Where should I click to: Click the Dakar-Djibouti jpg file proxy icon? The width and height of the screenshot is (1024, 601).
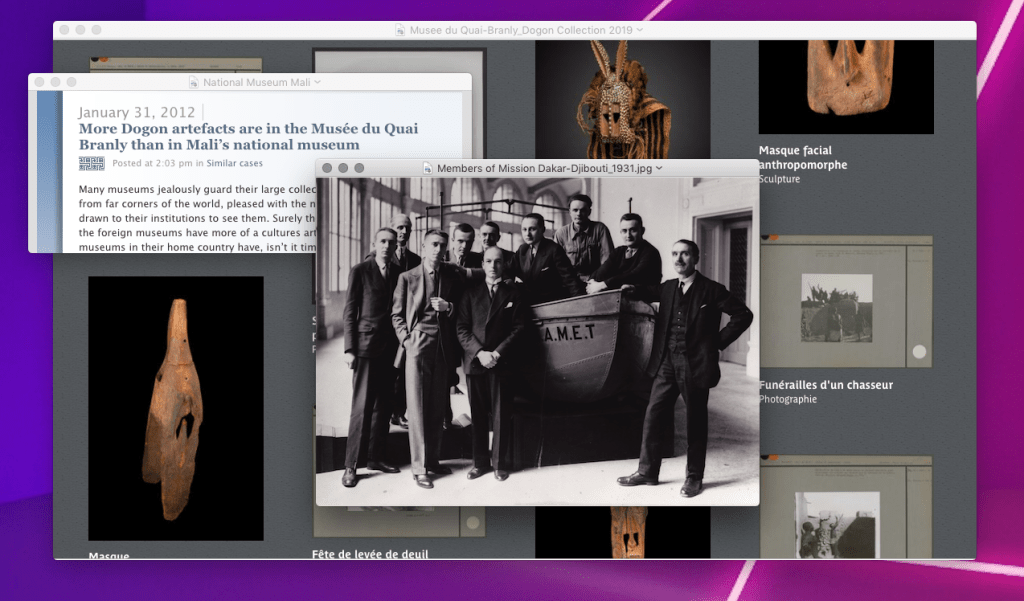tap(427, 168)
